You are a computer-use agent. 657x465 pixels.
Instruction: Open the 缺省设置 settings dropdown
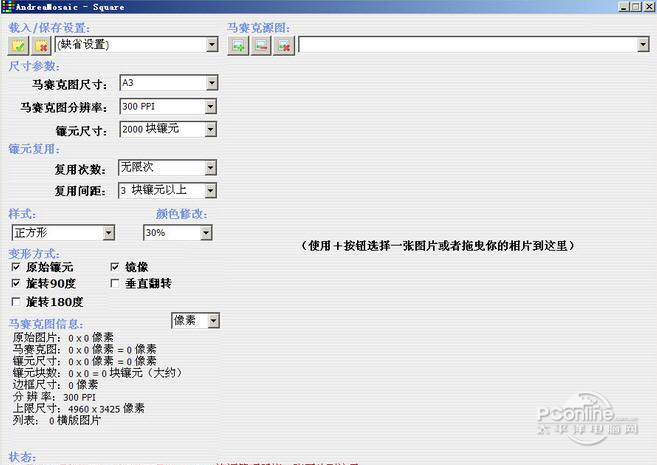click(212, 44)
